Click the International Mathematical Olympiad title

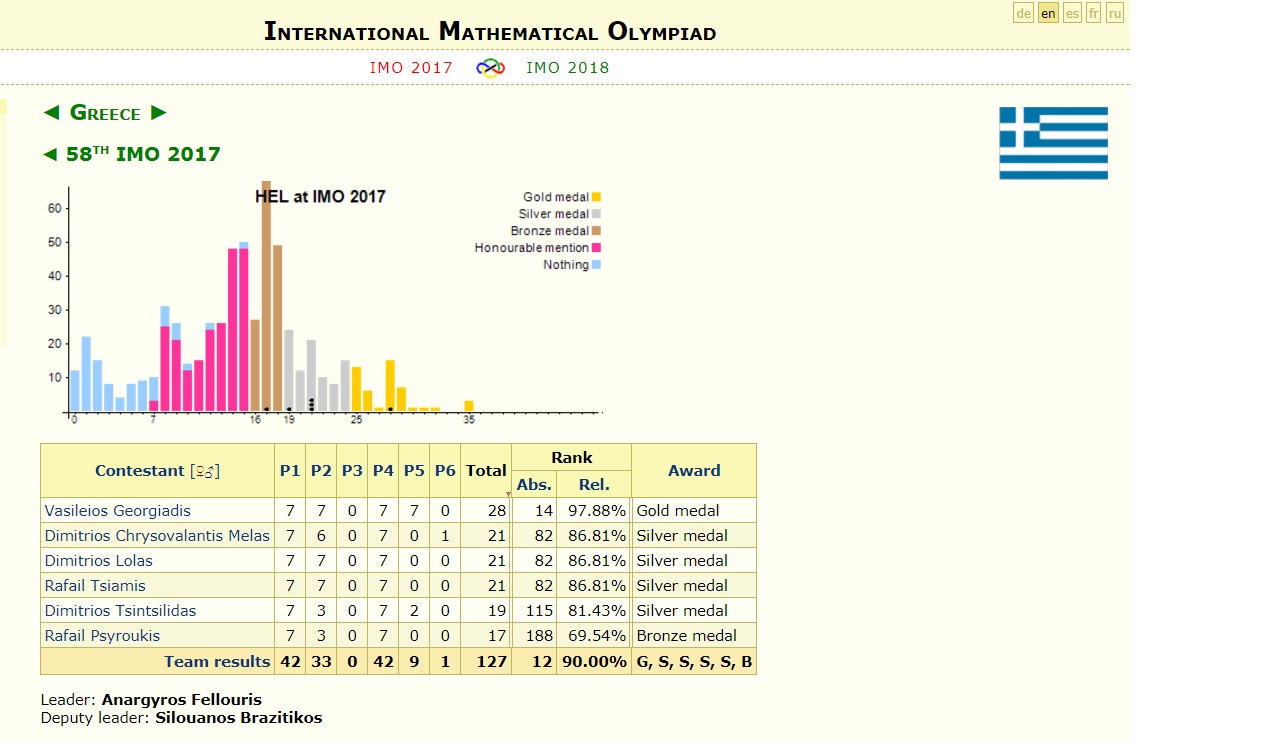490,31
